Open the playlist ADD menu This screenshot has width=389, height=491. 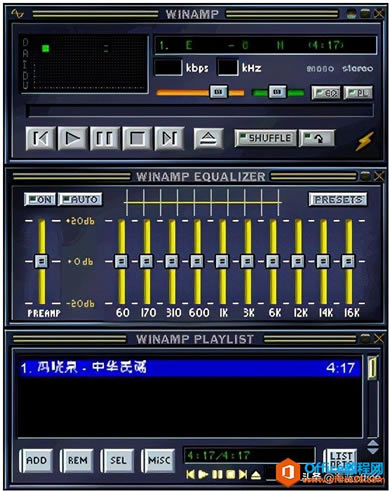(x=36, y=460)
